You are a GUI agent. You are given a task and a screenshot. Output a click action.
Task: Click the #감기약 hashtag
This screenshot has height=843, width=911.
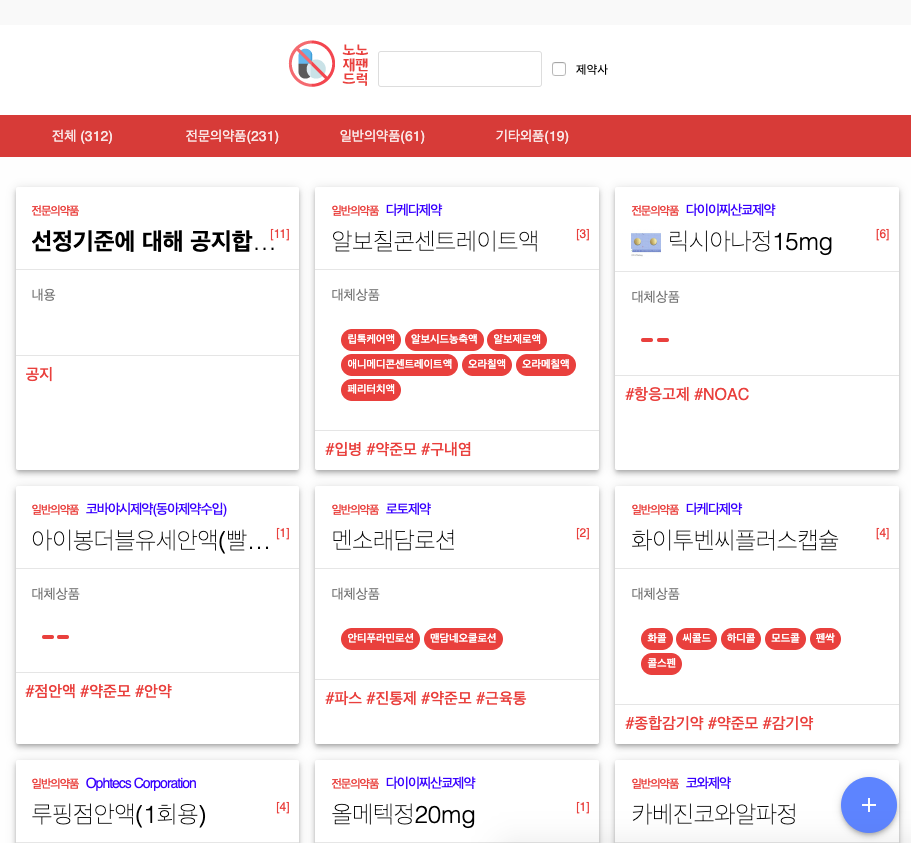tap(788, 723)
